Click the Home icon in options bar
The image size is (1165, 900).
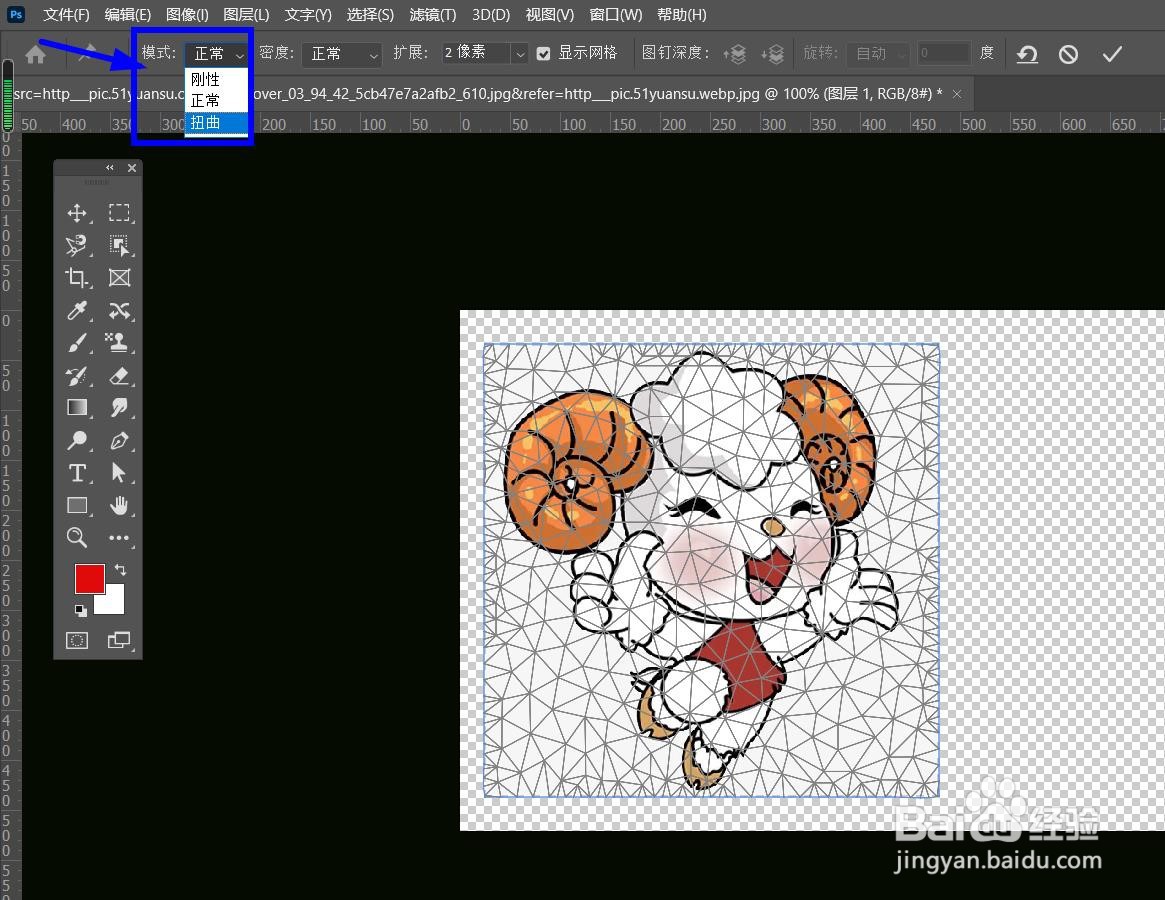tap(35, 54)
